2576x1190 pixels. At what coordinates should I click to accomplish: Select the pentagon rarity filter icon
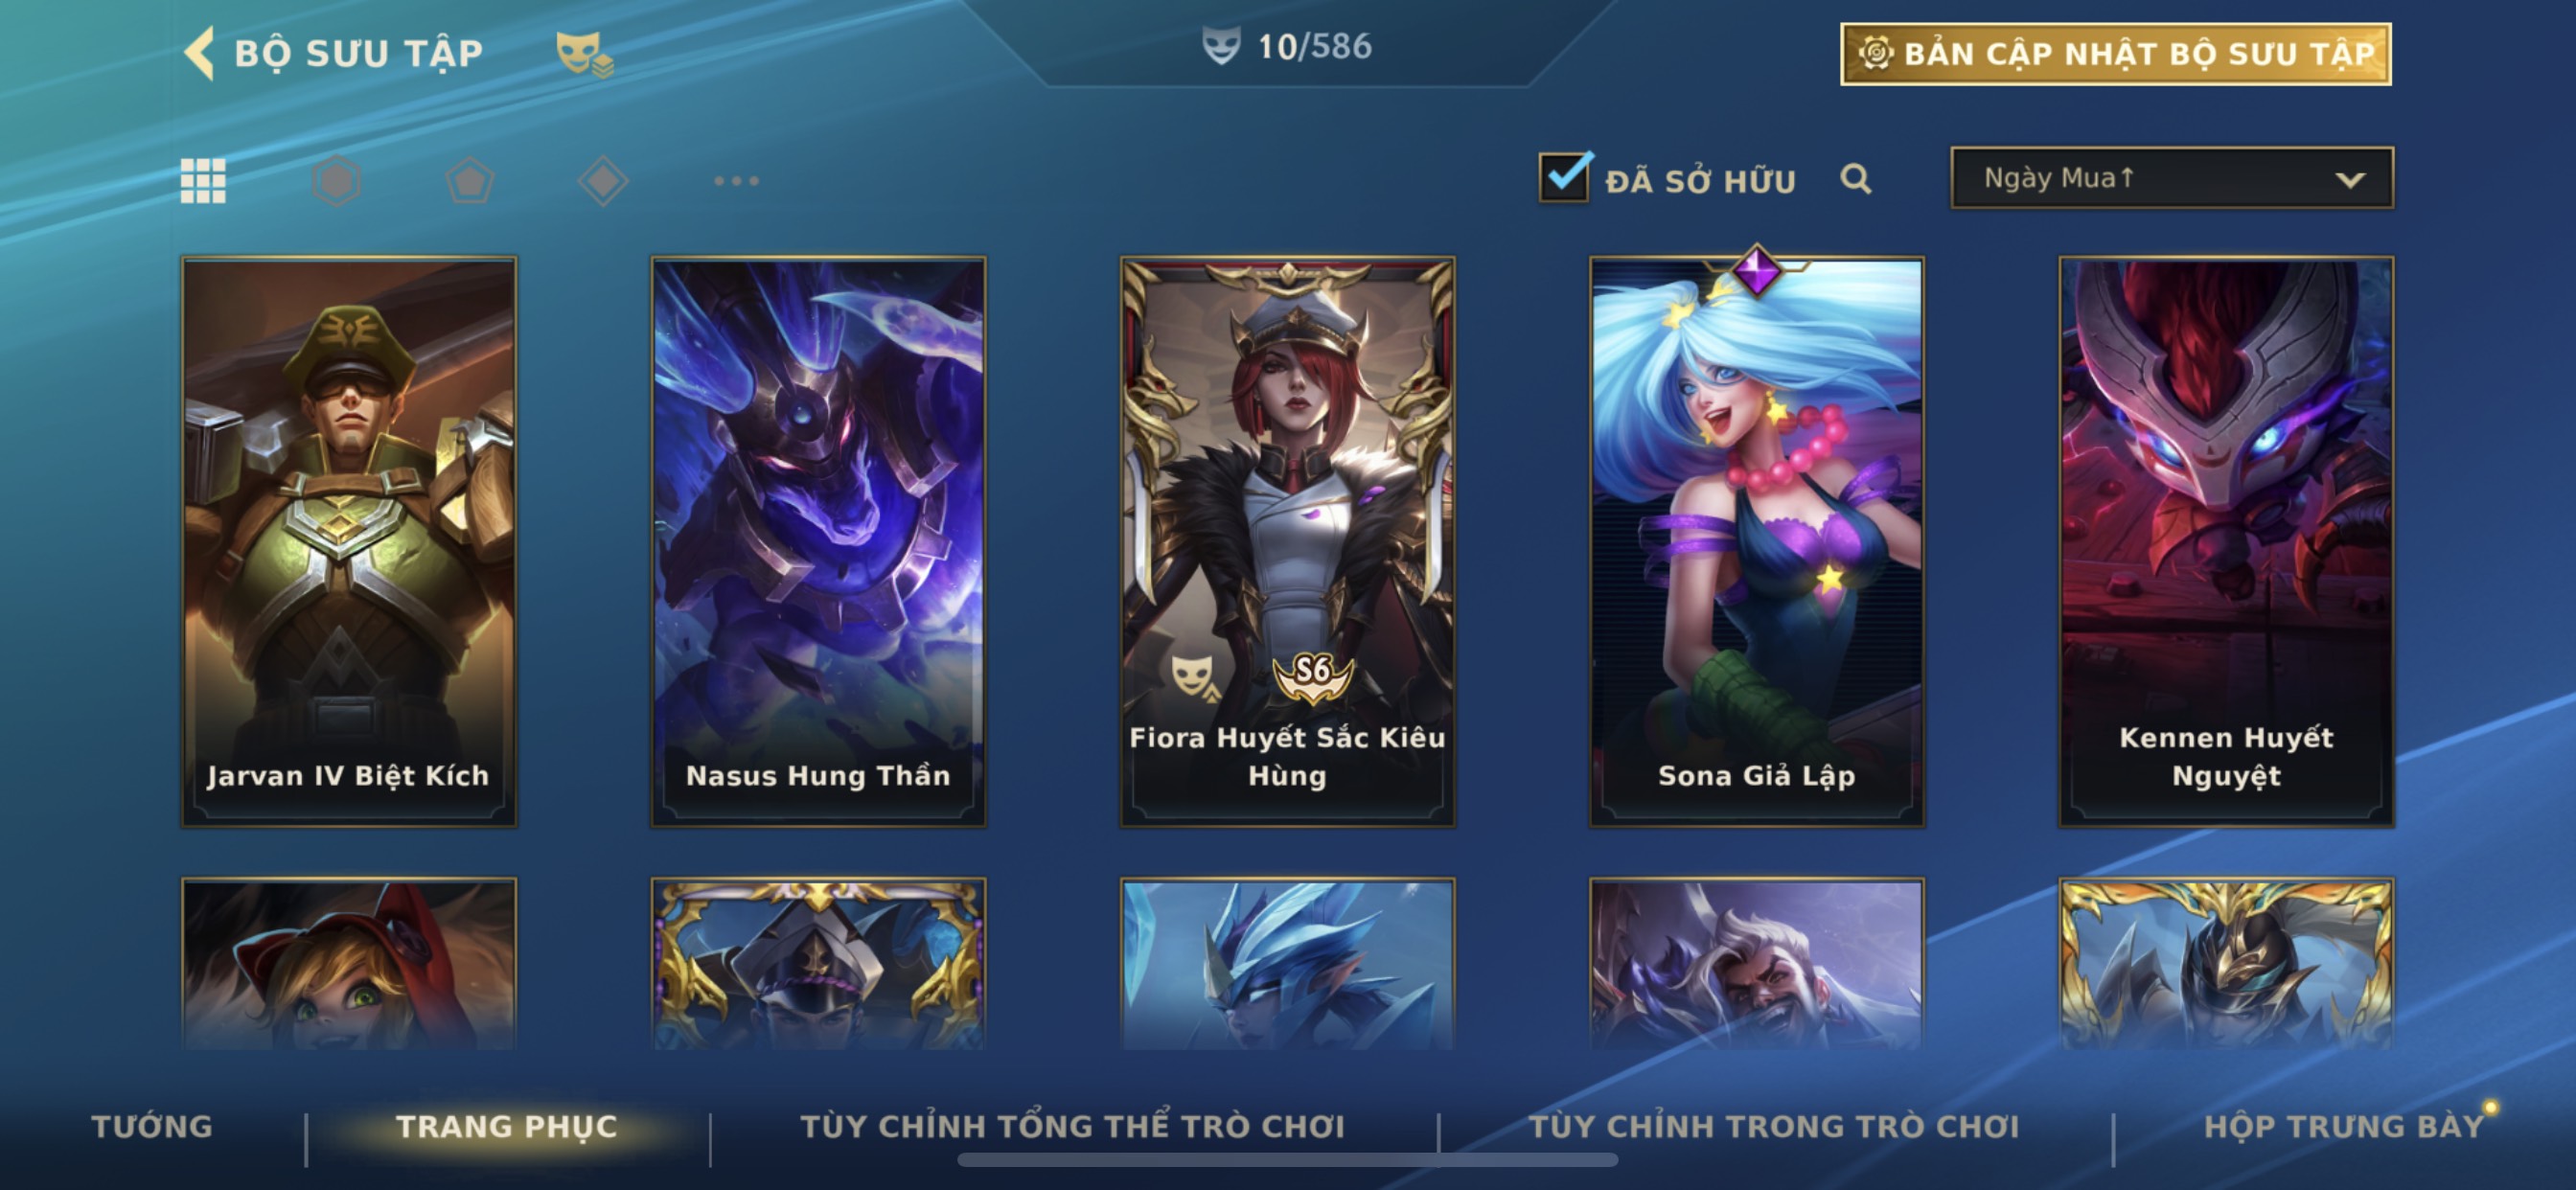[x=469, y=181]
